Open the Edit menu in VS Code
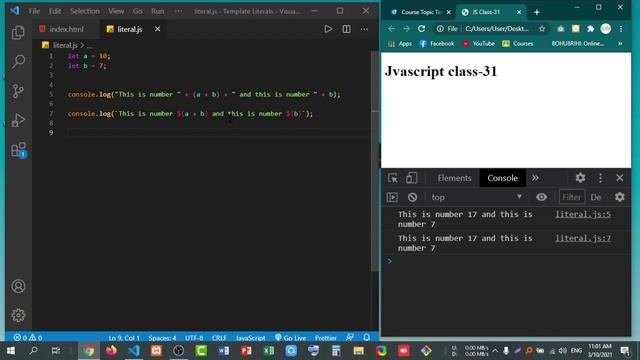 click(55, 11)
